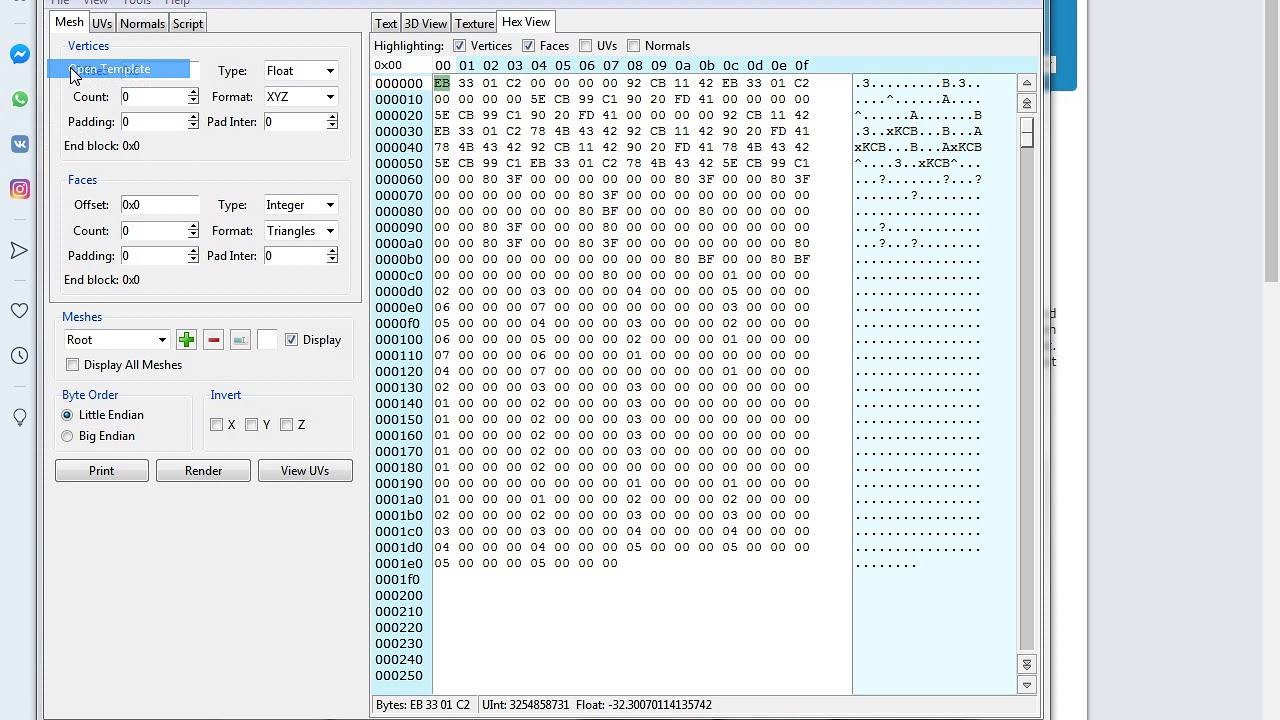Open Faces Type dropdown showing Integer

pyautogui.click(x=300, y=205)
